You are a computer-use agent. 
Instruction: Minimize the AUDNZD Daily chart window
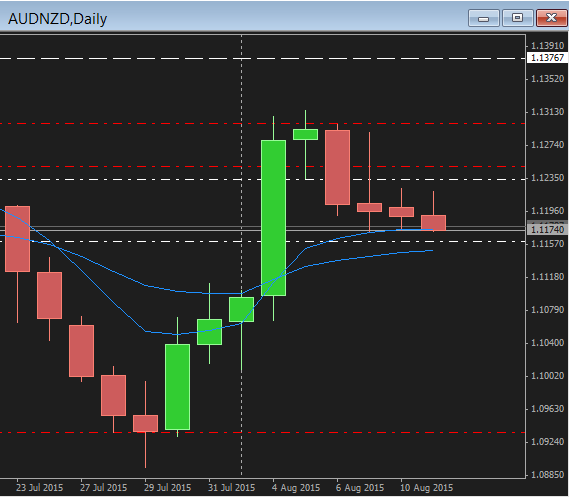click(483, 18)
